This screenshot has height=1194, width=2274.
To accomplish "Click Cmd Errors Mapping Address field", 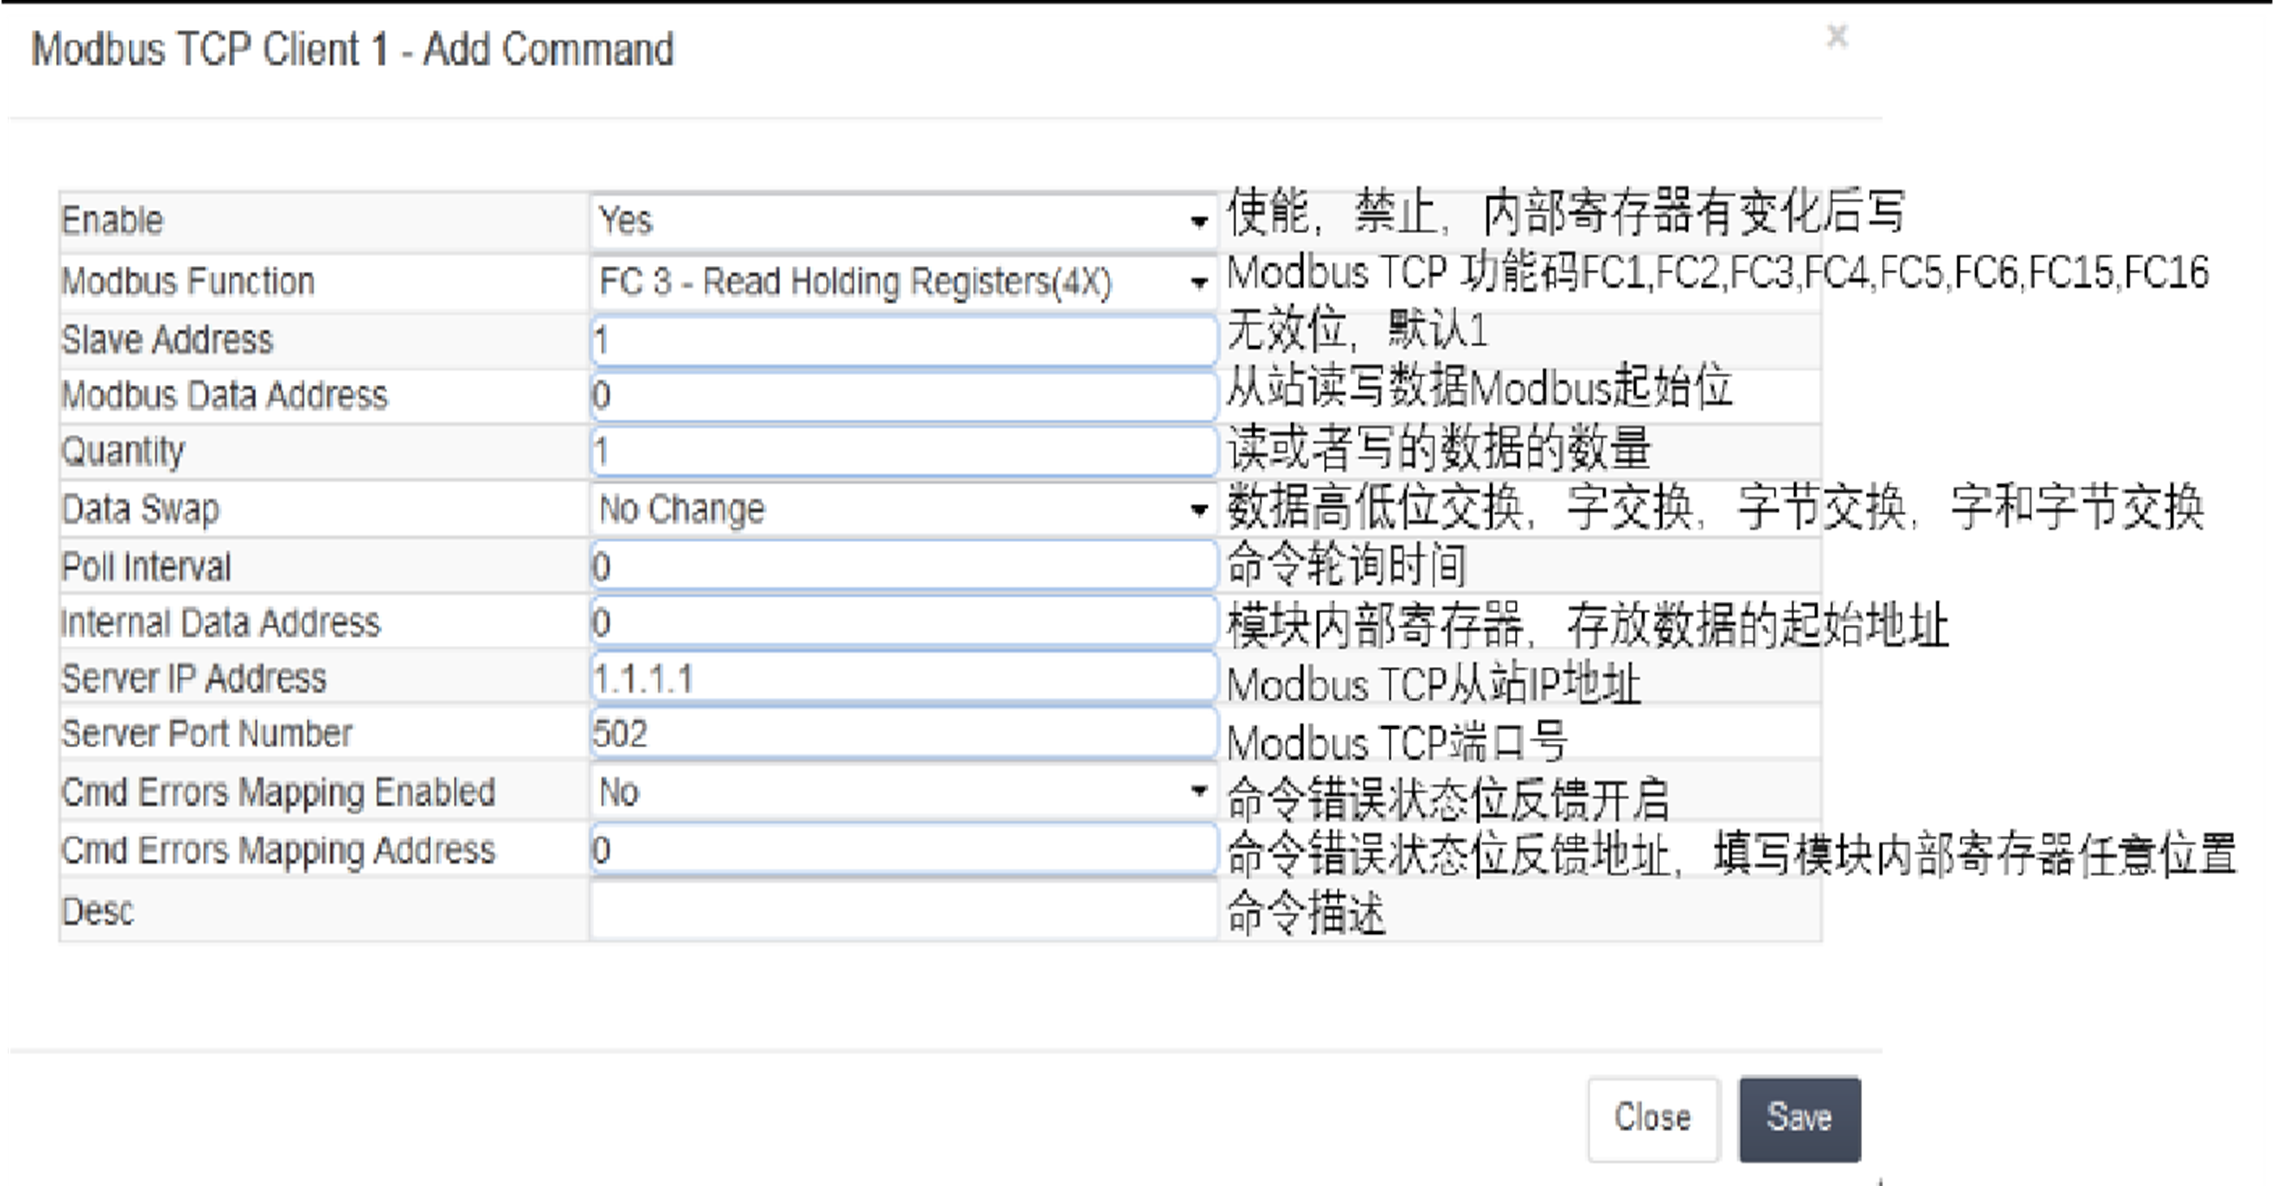I will point(903,850).
